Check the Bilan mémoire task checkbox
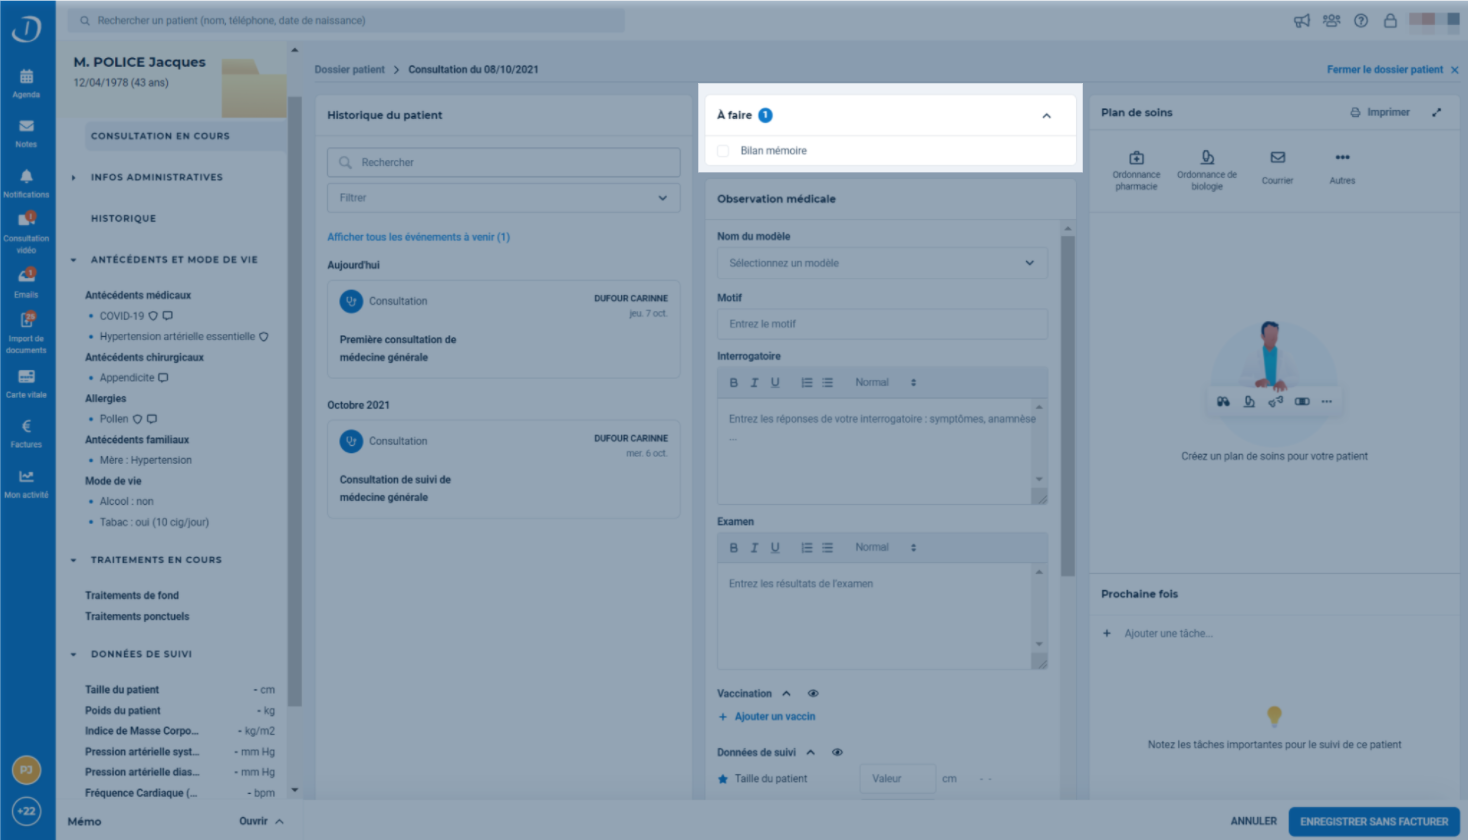Image resolution: width=1468 pixels, height=840 pixels. click(723, 151)
